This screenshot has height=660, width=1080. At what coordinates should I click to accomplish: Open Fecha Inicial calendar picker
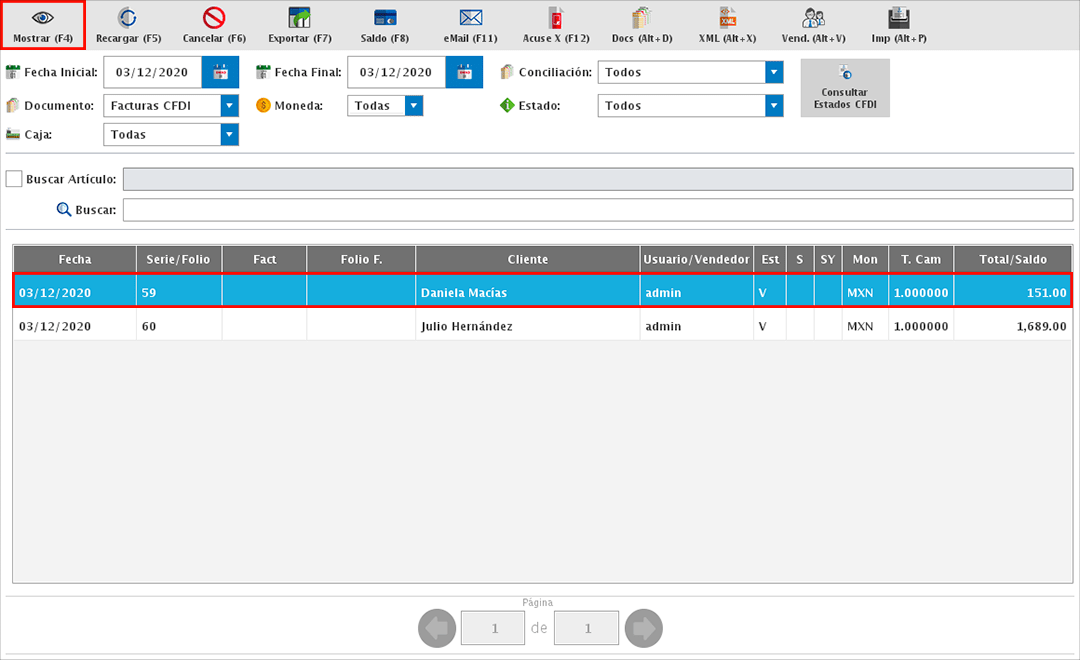tap(220, 72)
